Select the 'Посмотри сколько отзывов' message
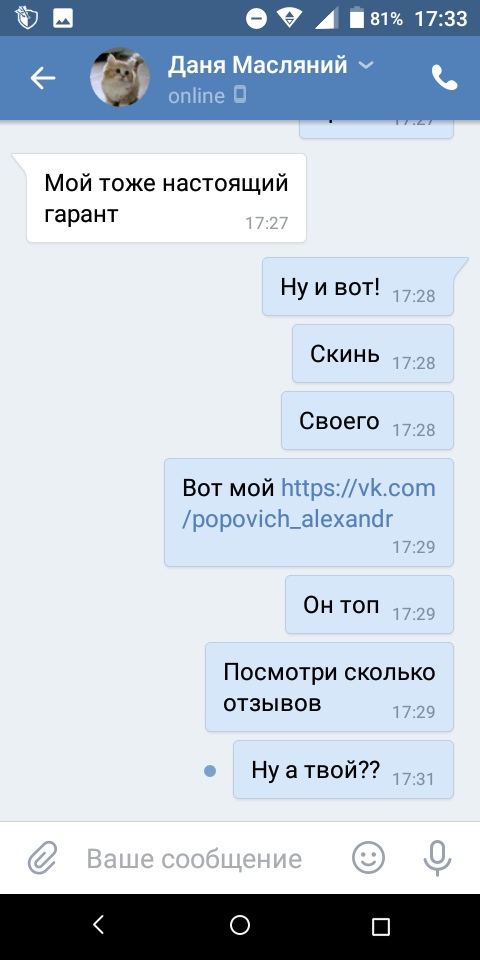The image size is (480, 960). click(x=329, y=687)
